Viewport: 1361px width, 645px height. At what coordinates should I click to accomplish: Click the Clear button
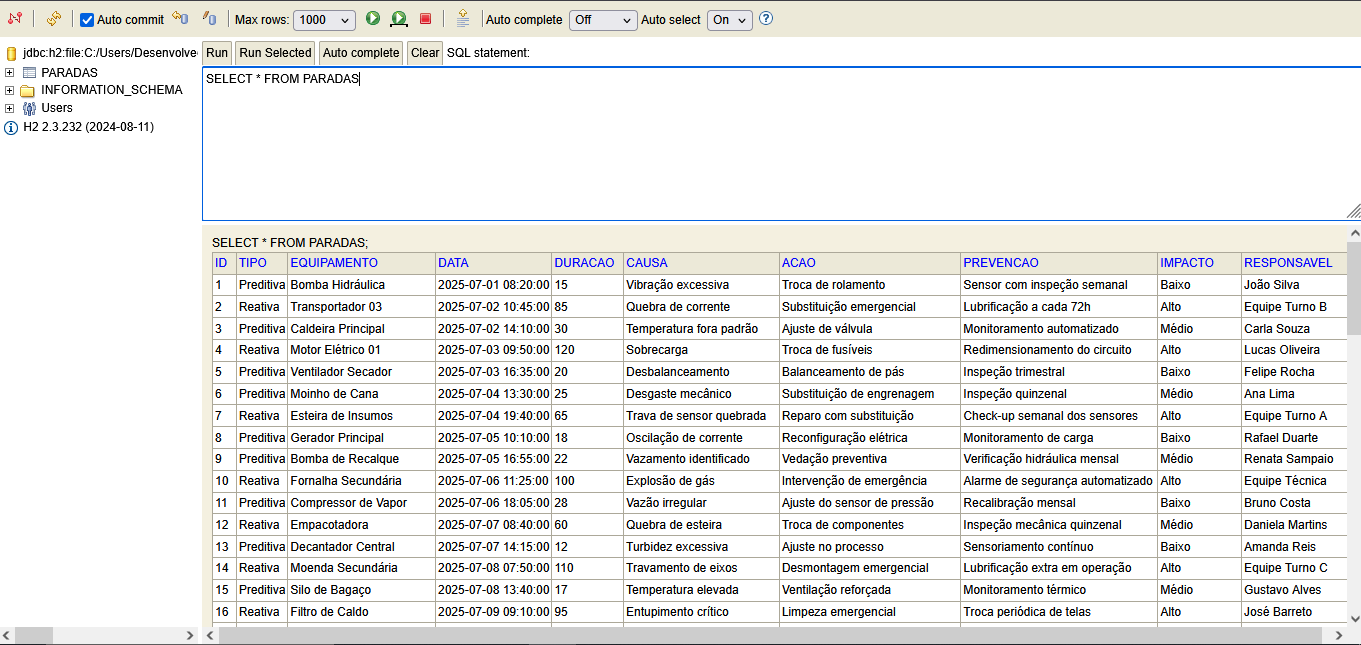pos(425,53)
